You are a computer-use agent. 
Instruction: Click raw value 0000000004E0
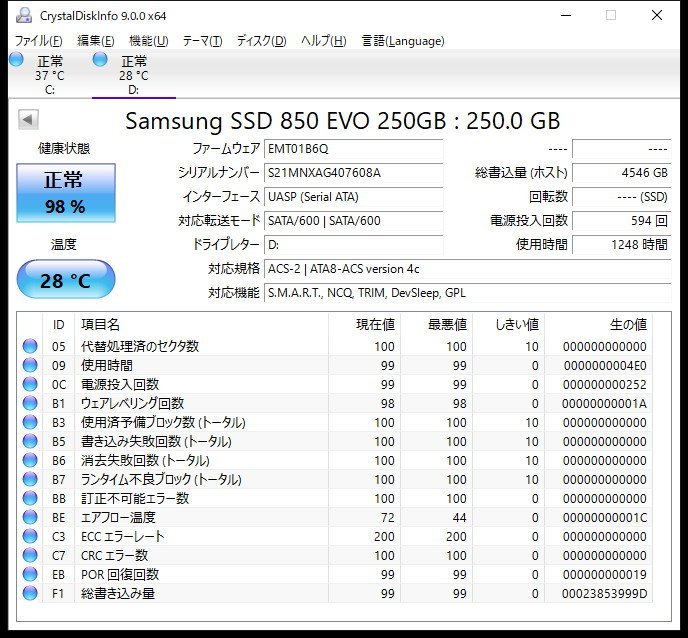point(605,365)
